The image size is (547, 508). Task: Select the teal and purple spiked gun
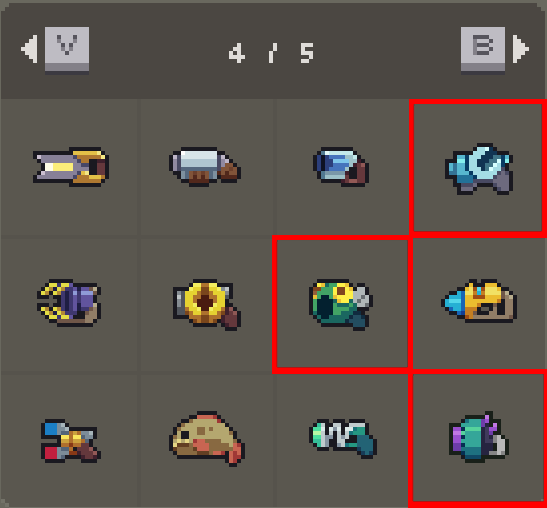click(x=479, y=437)
